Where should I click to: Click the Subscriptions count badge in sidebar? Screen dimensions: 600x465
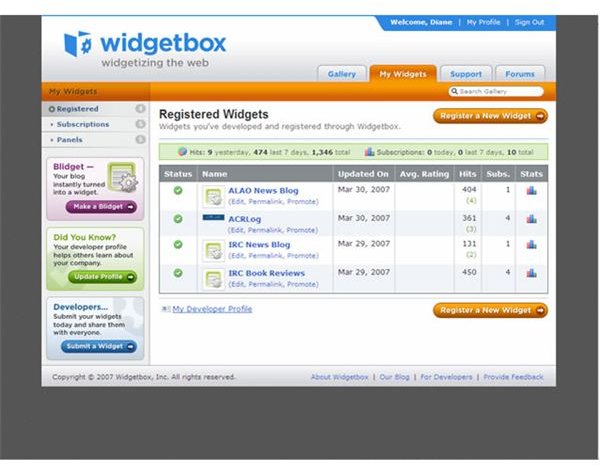(x=140, y=124)
